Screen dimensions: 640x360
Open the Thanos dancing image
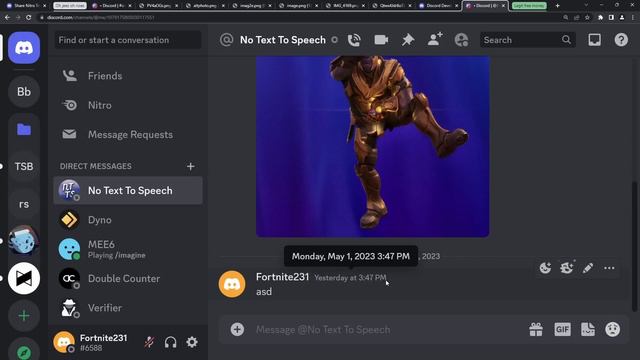tap(373, 147)
